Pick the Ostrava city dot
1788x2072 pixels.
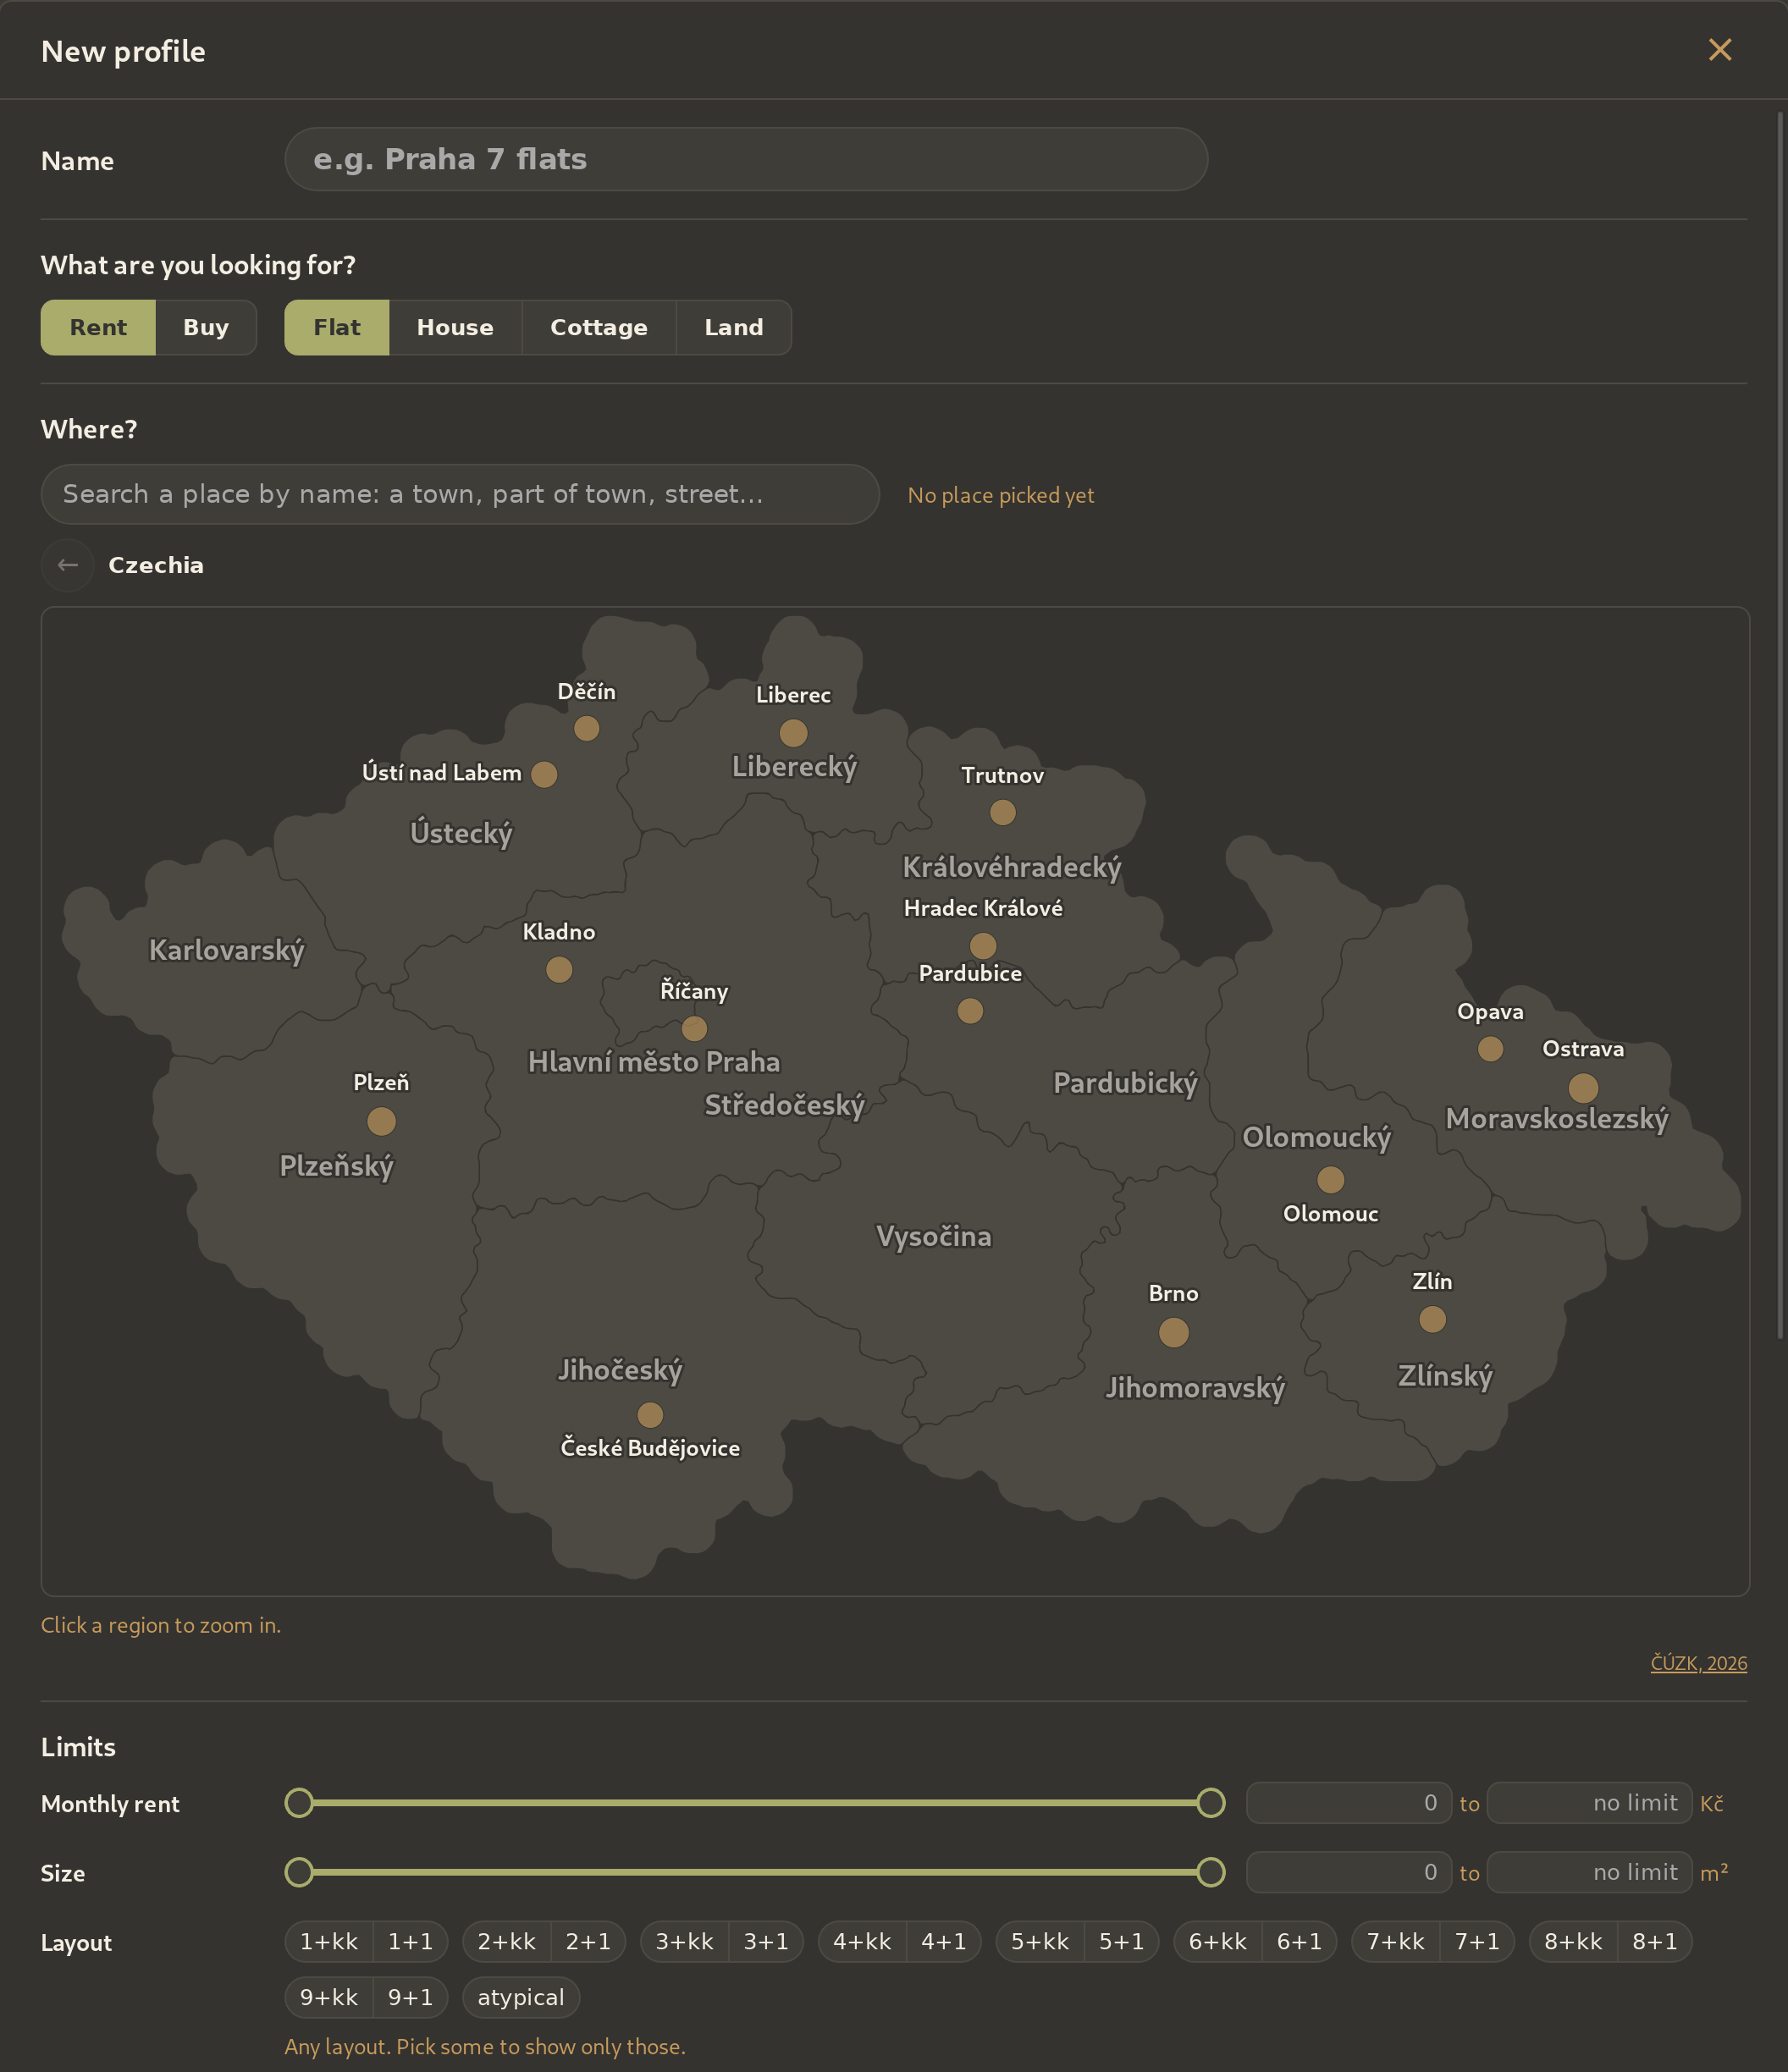coord(1583,1087)
